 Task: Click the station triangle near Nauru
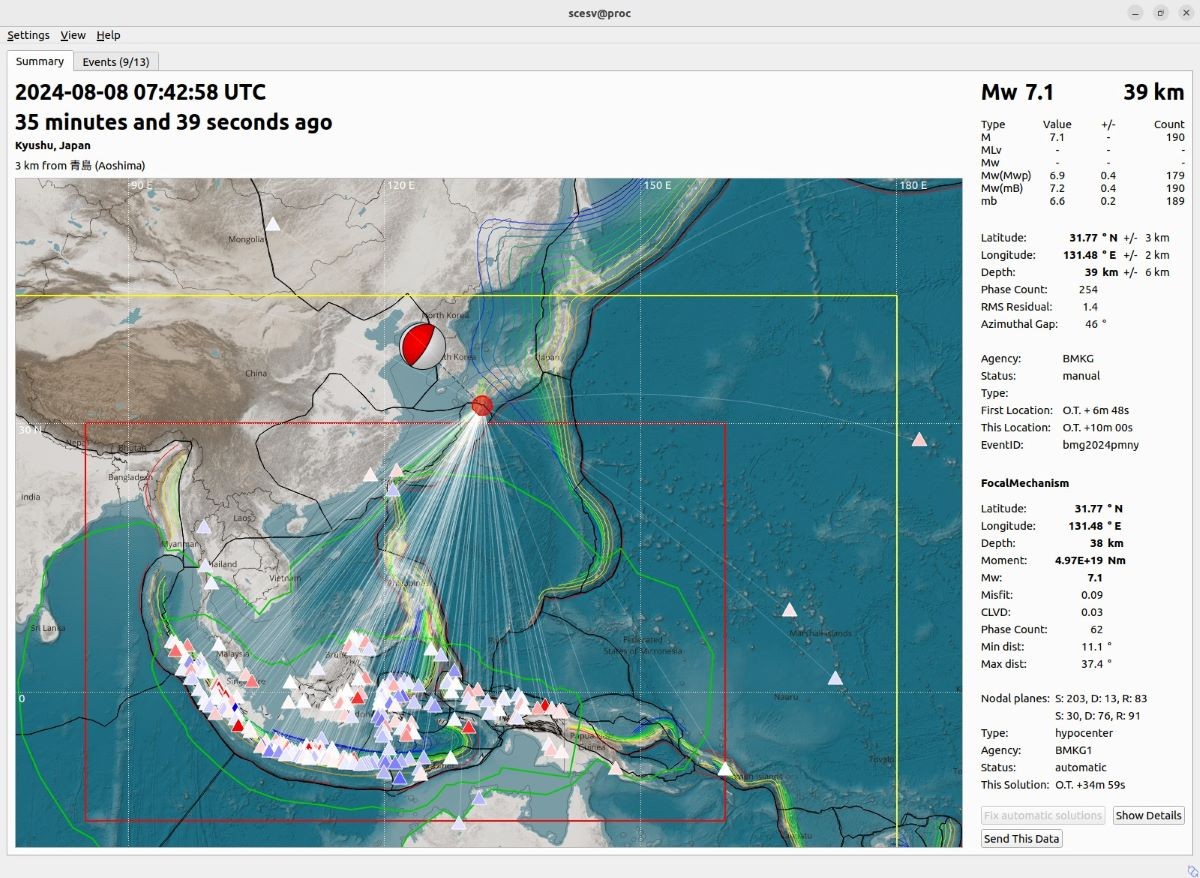[835, 679]
